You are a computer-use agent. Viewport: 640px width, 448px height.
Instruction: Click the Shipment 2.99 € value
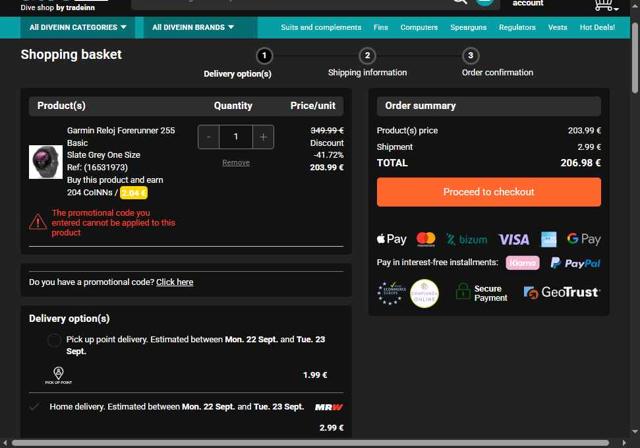589,147
